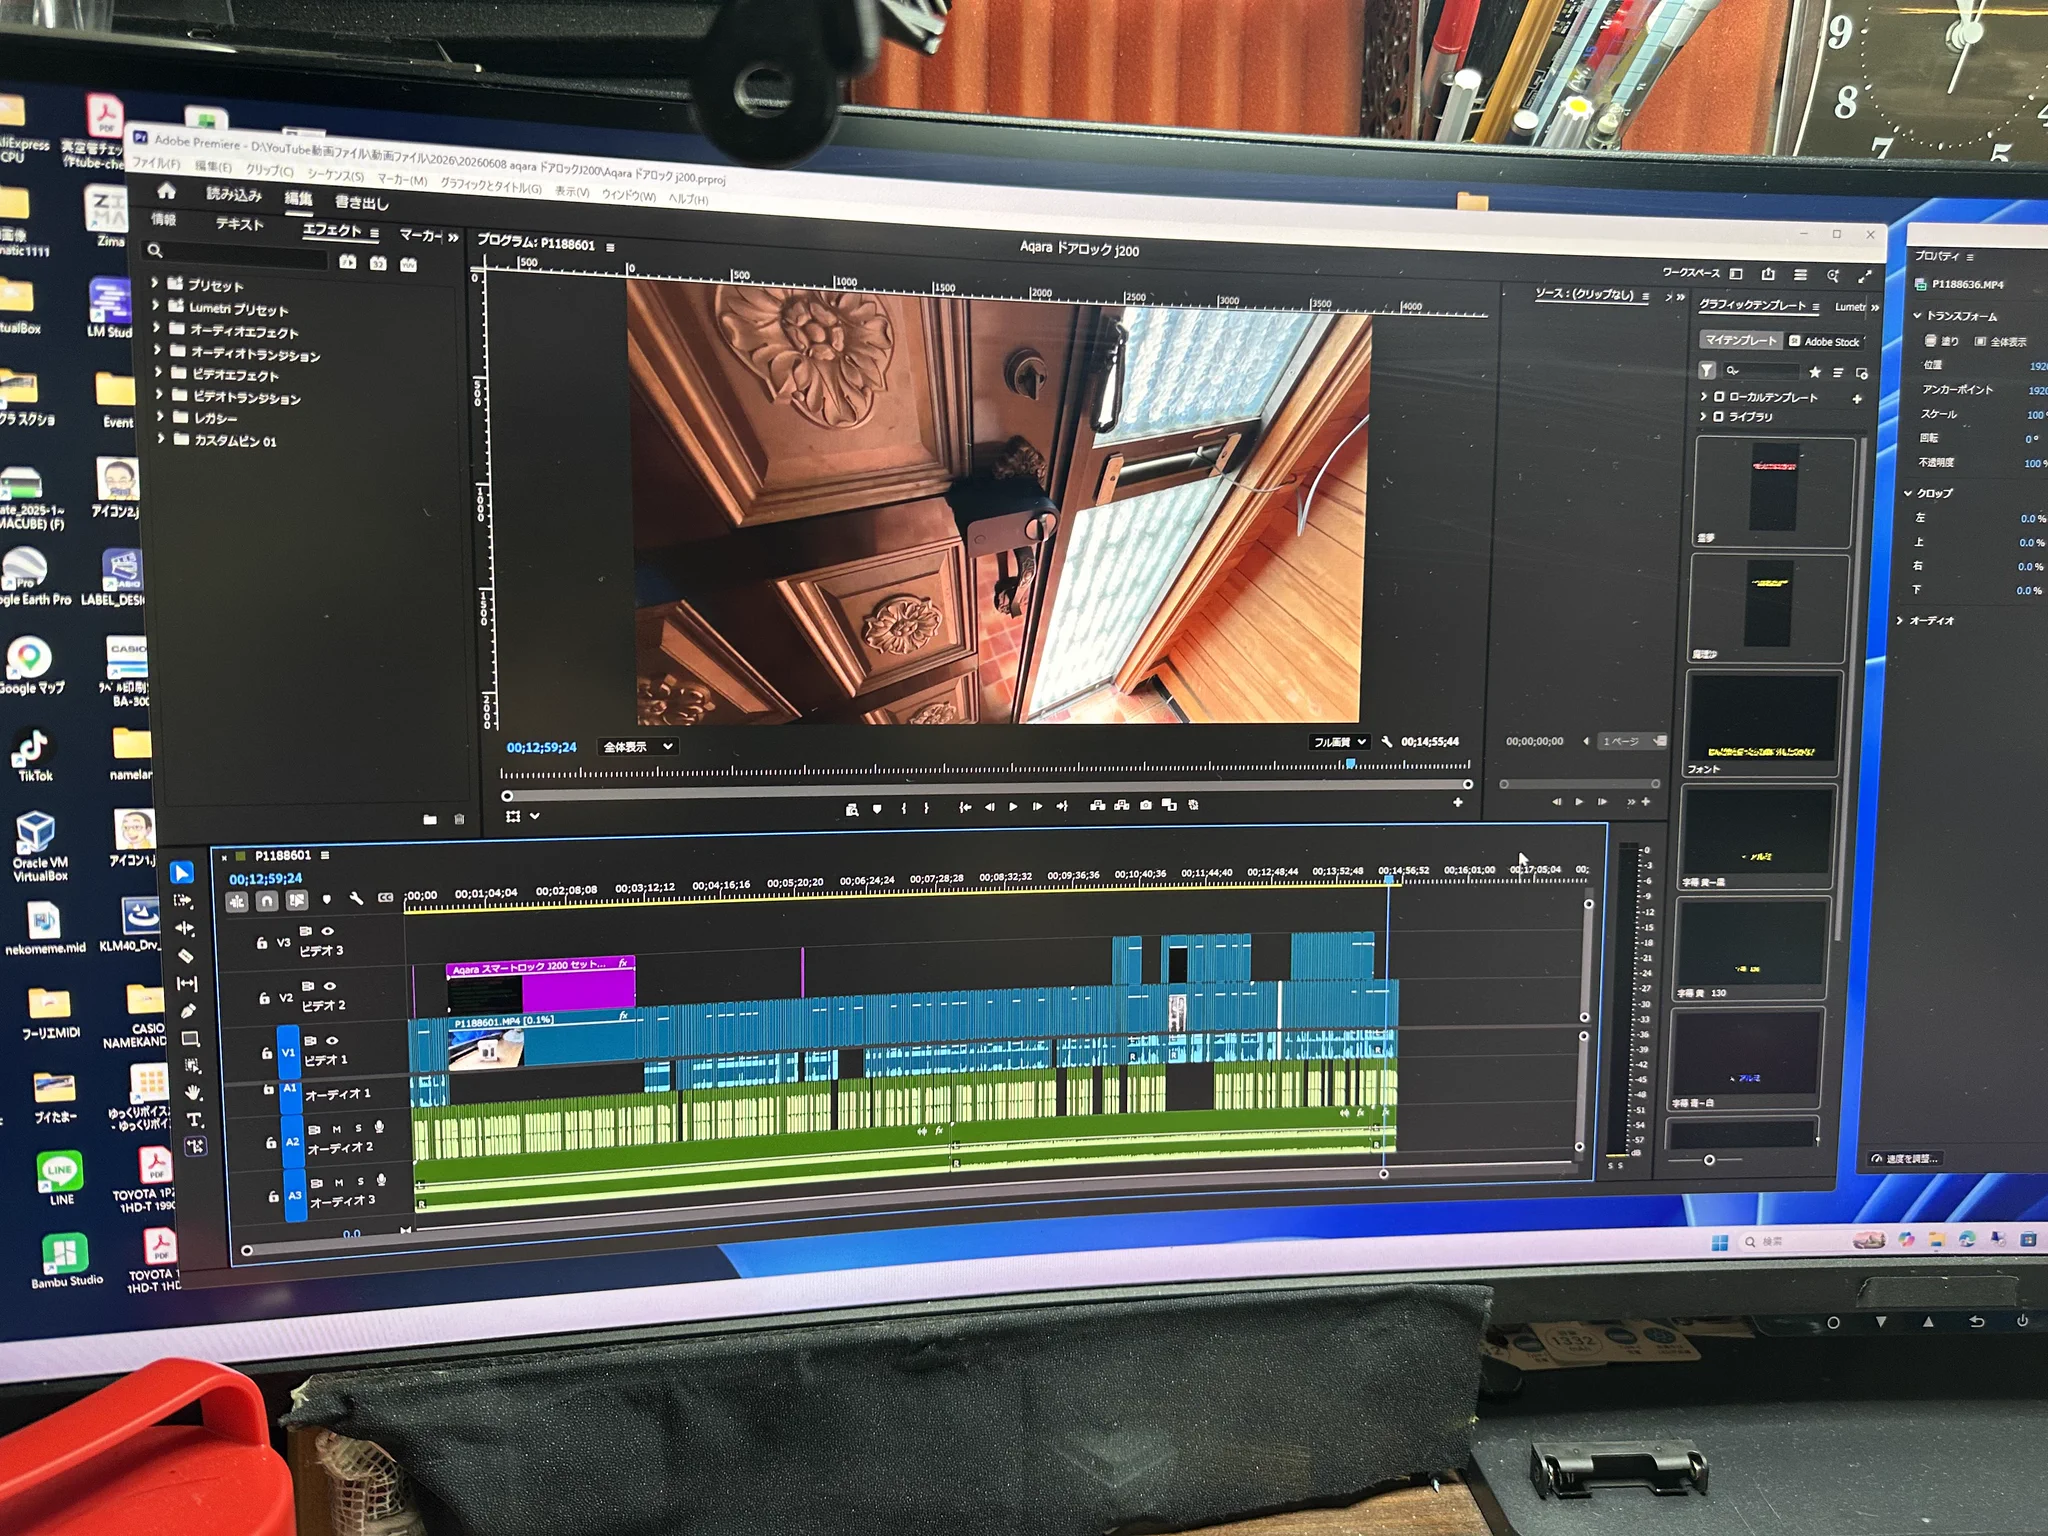
Task: Open the 全体表示 zoom level dropdown
Action: pos(638,747)
